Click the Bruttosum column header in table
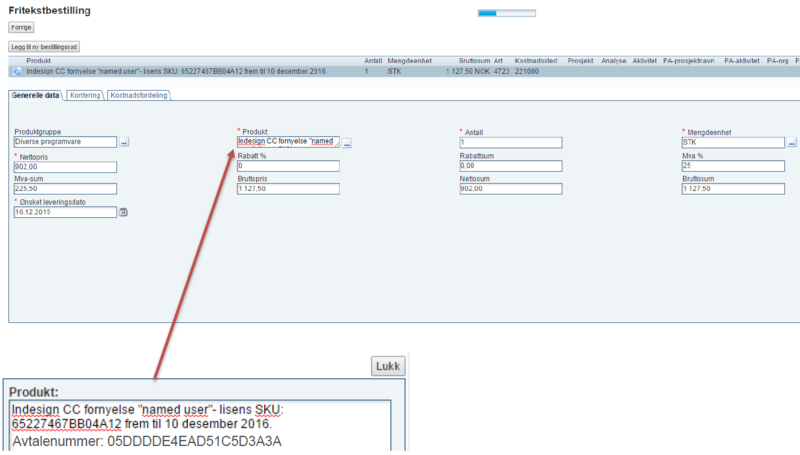Image resolution: width=800 pixels, height=455 pixels. coord(474,61)
